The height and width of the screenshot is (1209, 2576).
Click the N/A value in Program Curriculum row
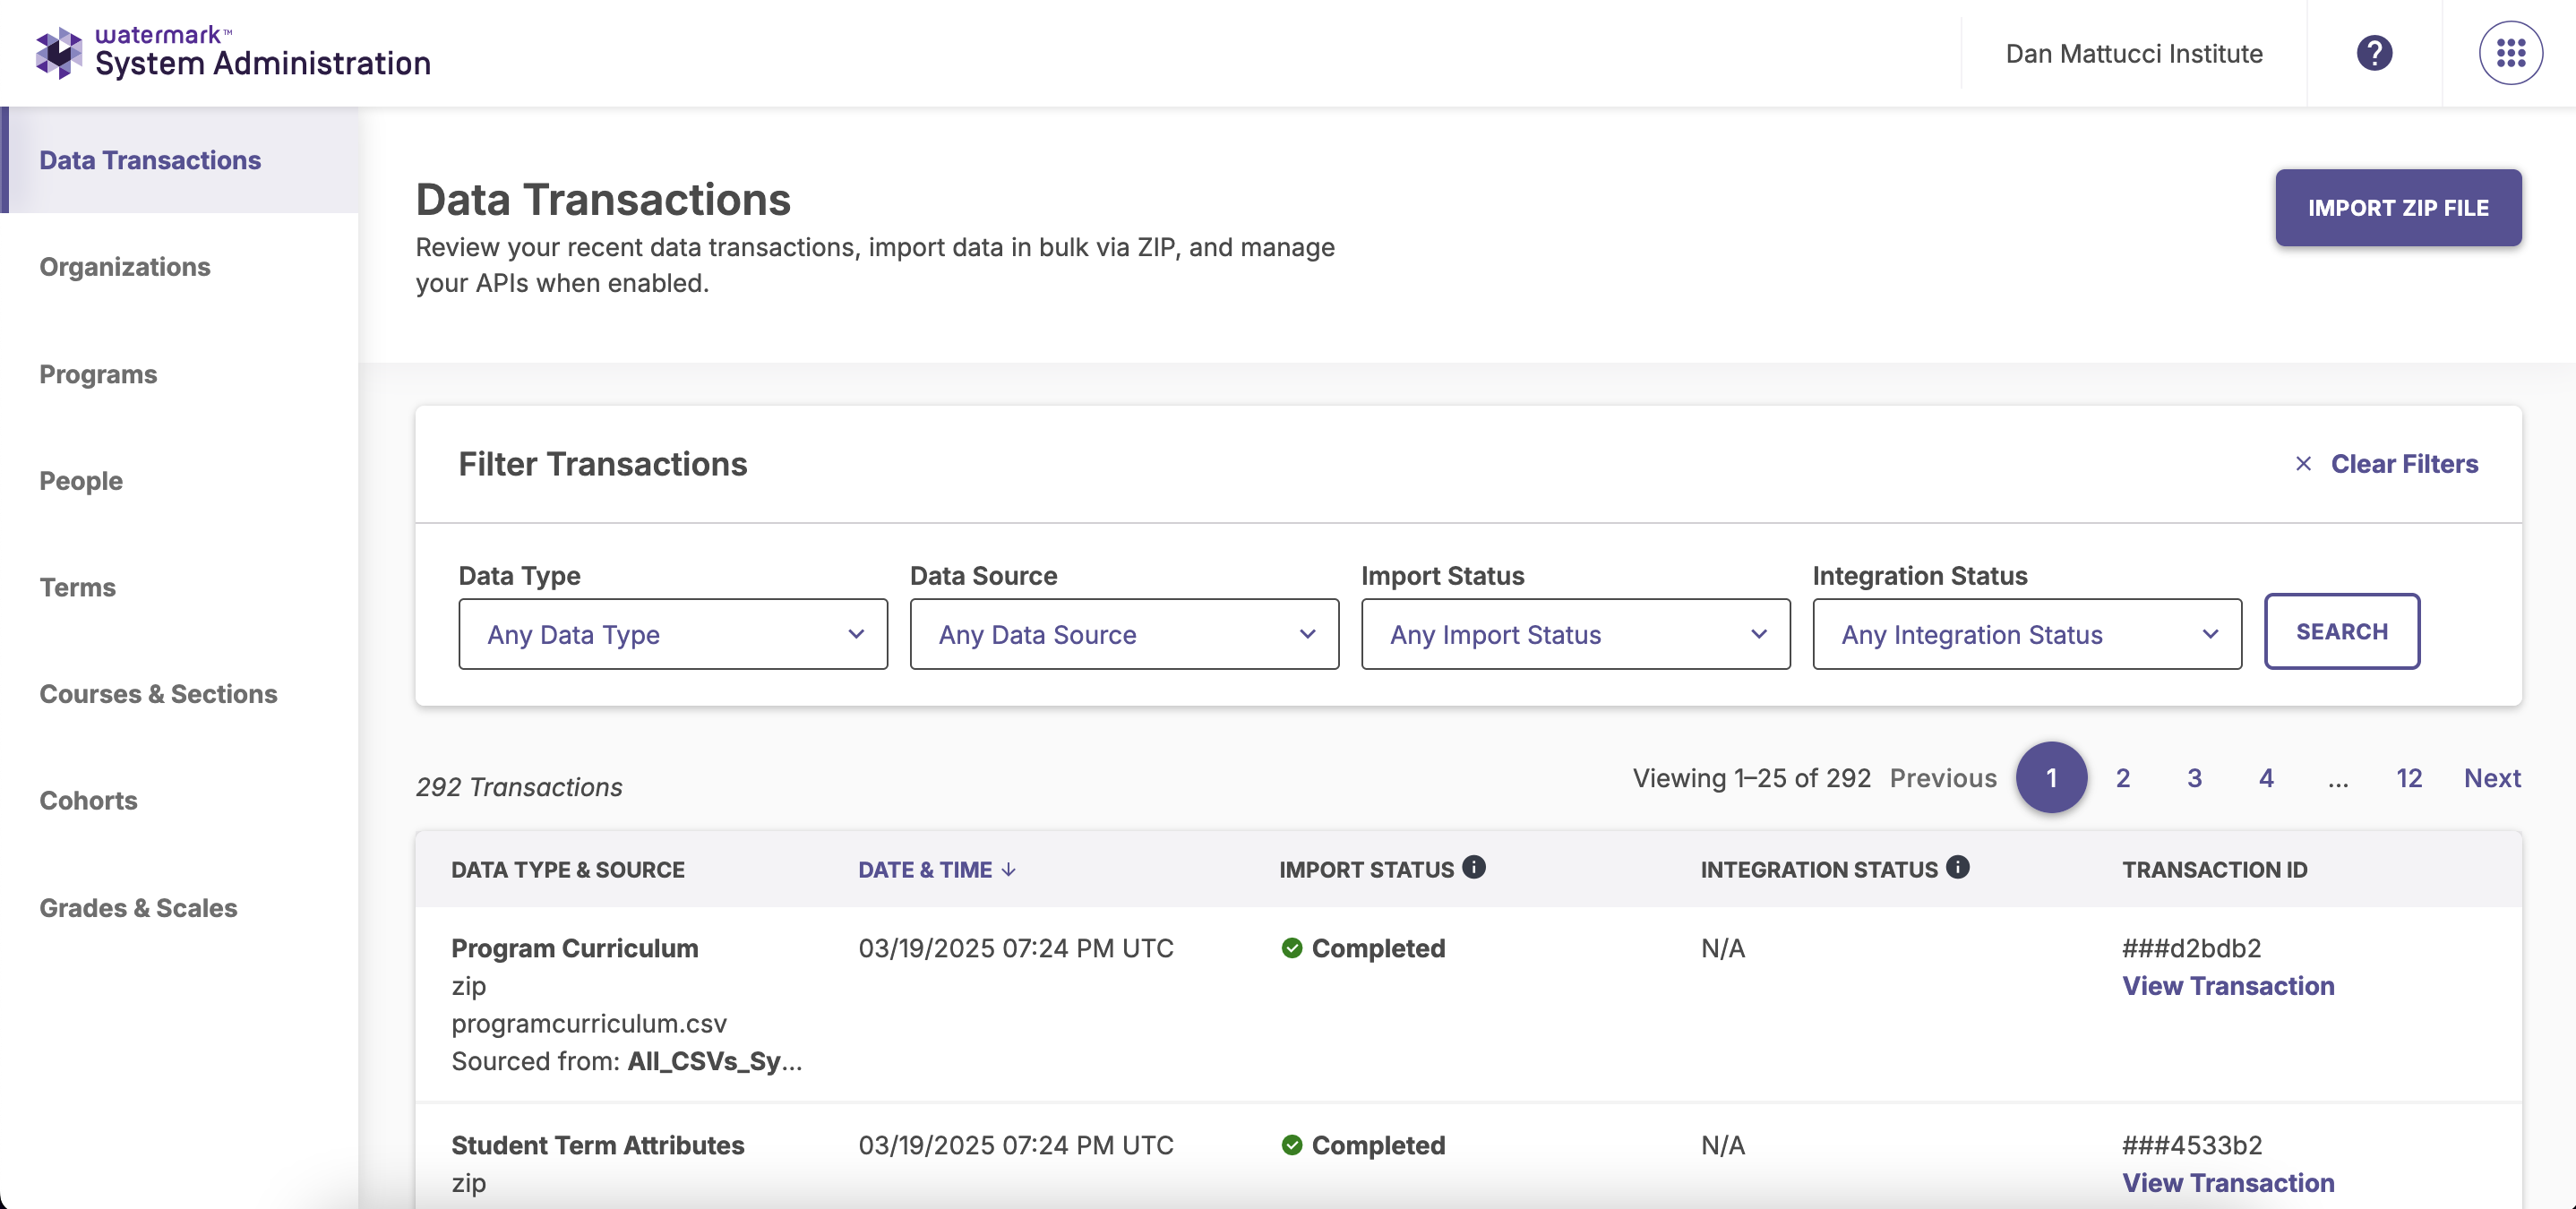(1722, 948)
